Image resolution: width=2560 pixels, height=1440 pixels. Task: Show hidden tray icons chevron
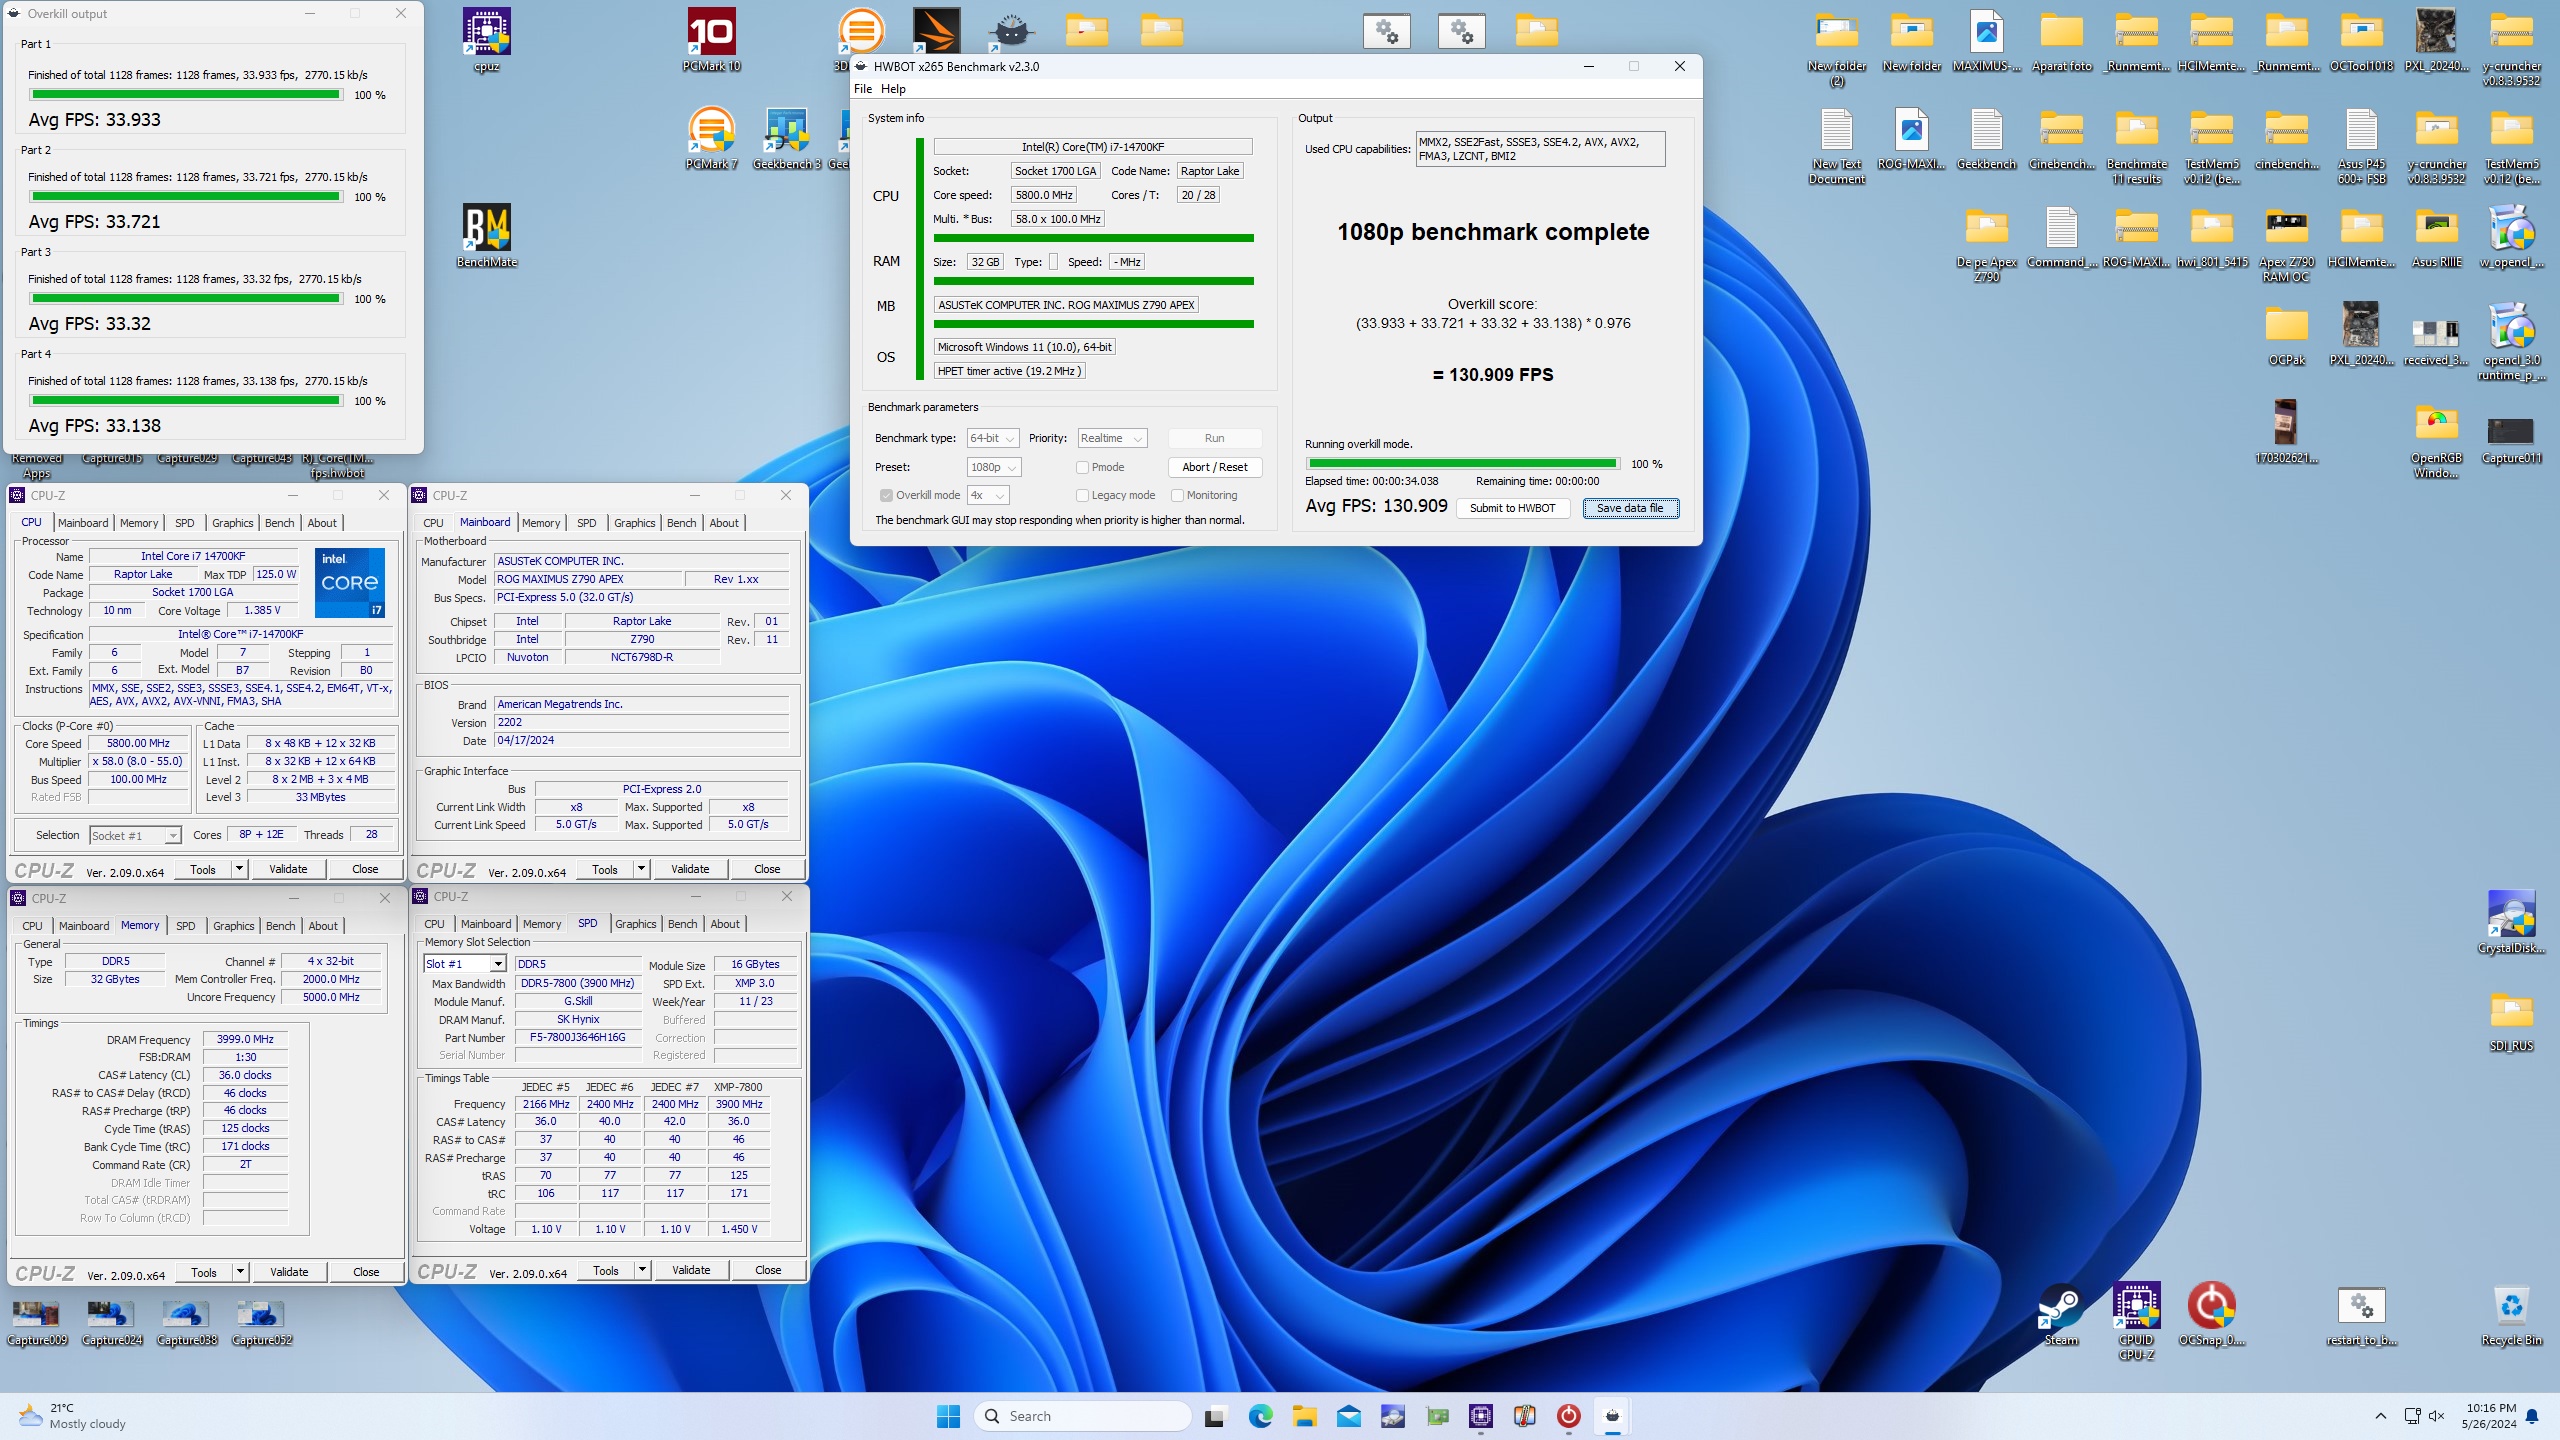[x=2380, y=1416]
